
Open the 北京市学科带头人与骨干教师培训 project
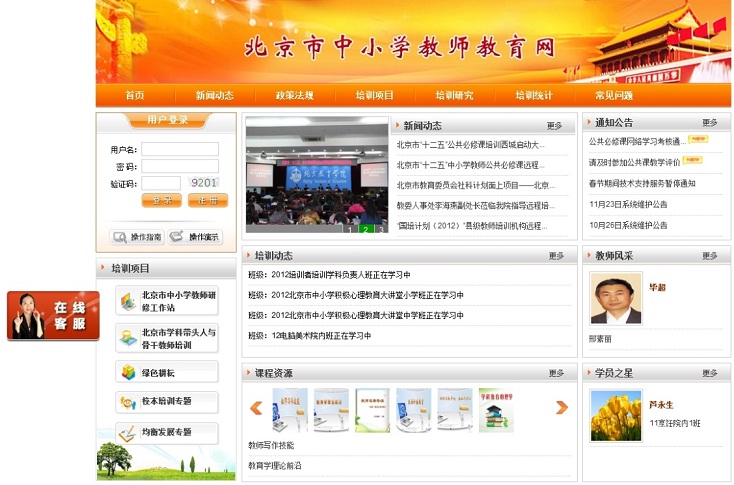pyautogui.click(x=166, y=338)
